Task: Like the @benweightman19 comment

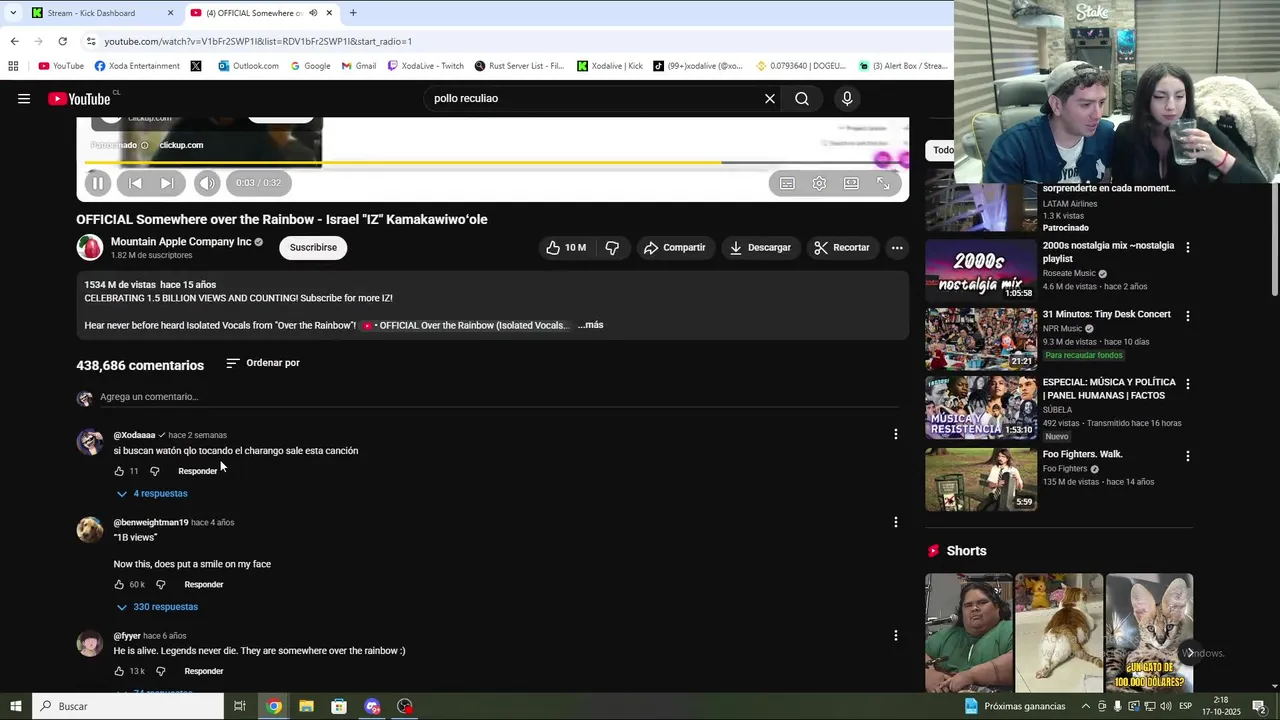Action: 119,585
